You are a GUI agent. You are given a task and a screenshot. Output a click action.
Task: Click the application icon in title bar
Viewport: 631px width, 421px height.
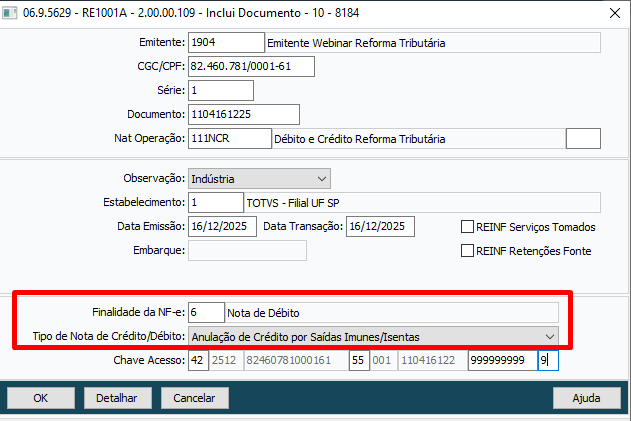click(9, 13)
